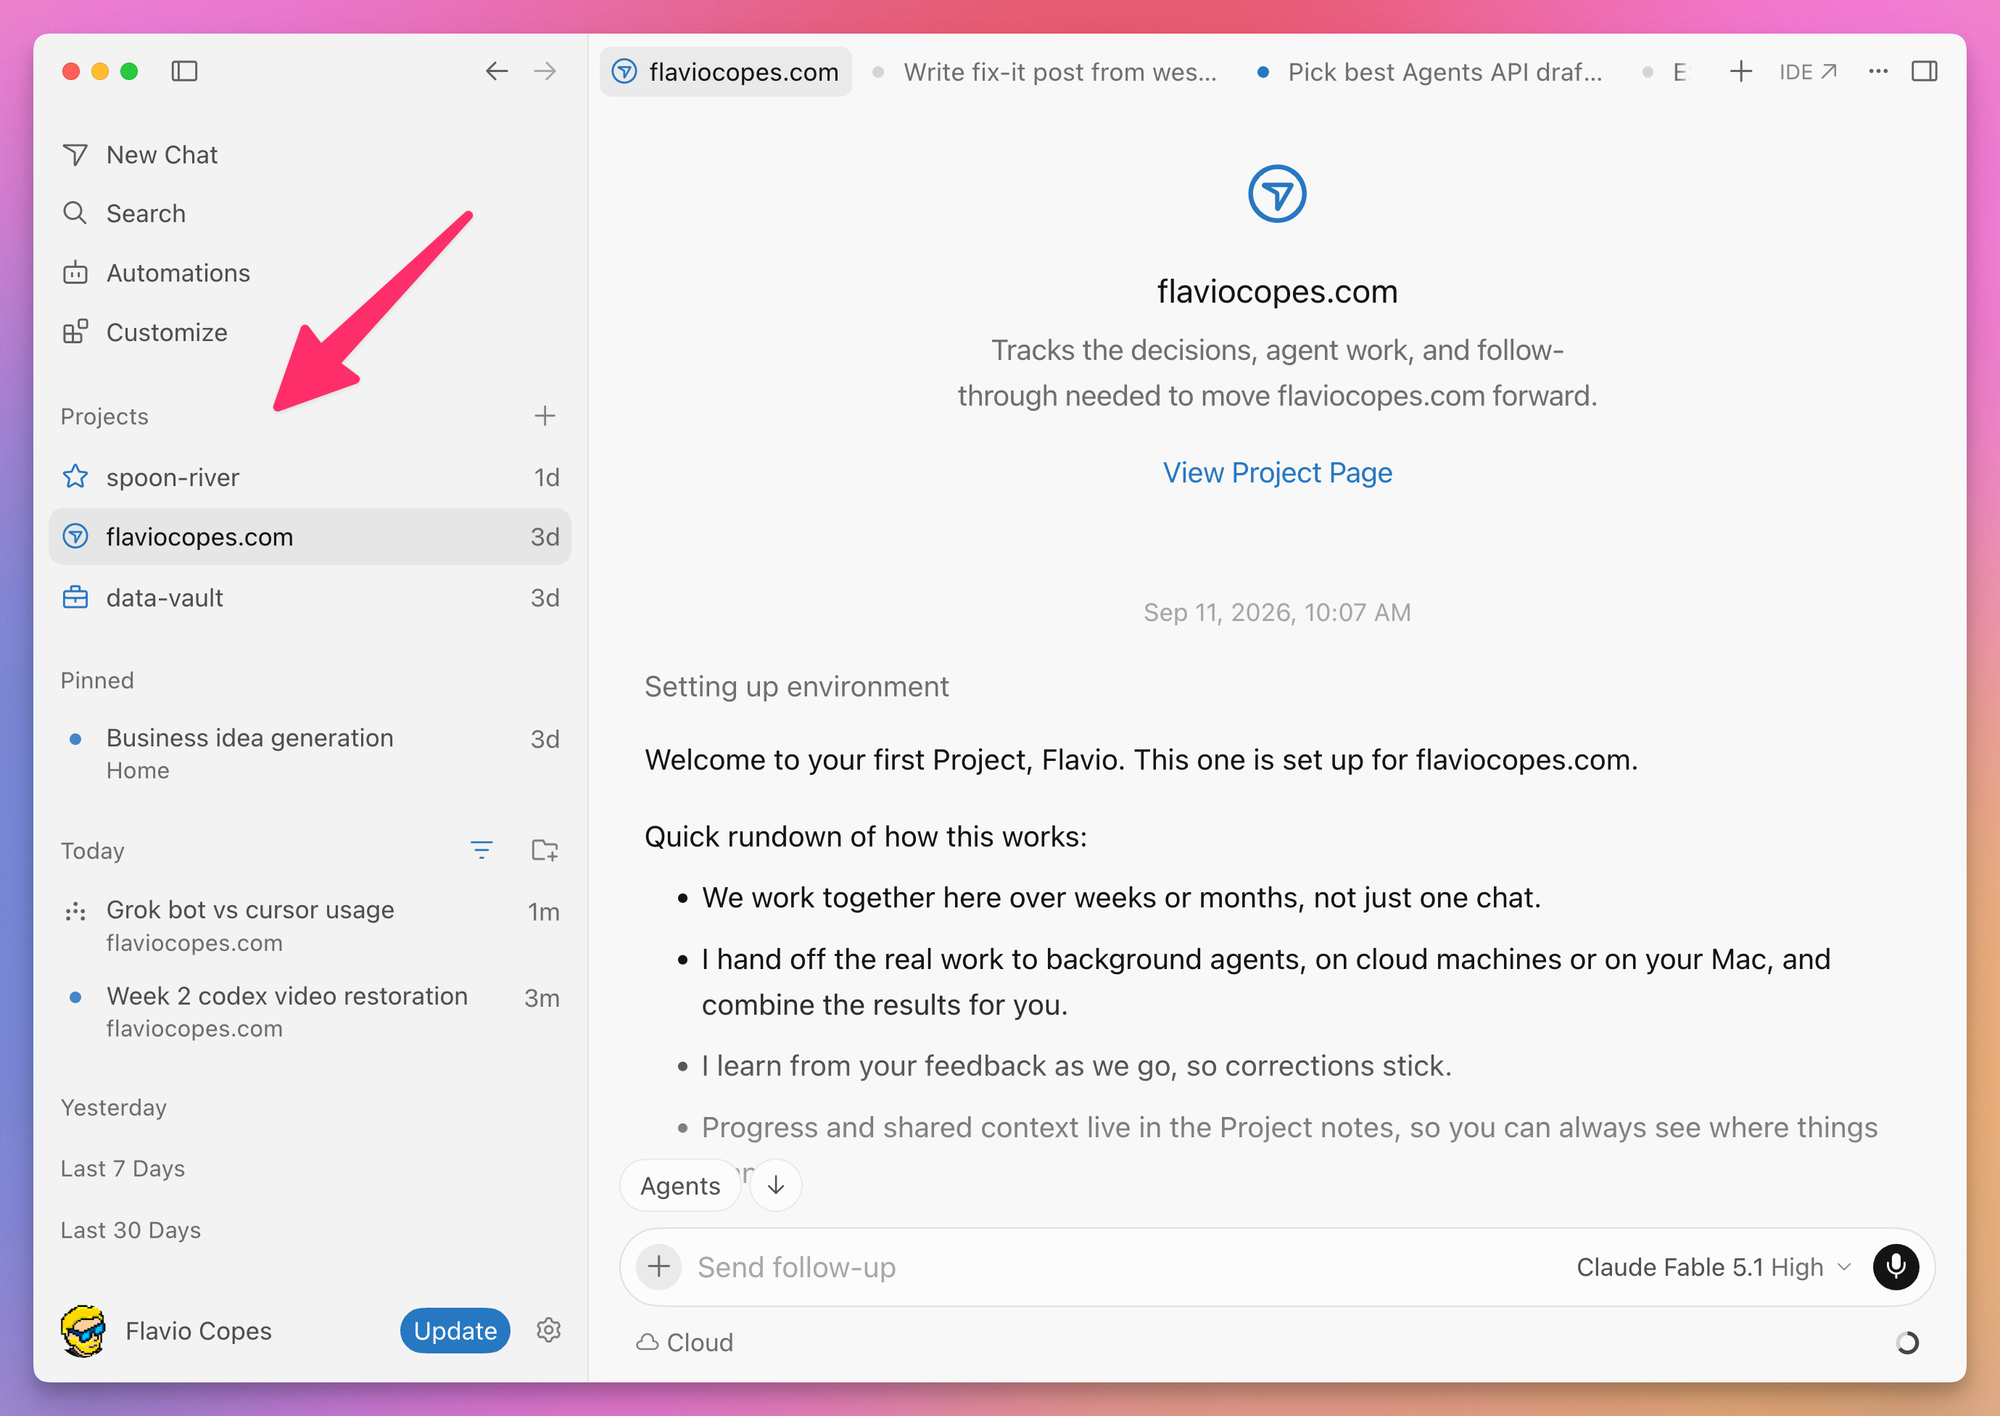Follow the View Project Page link
Viewport: 2000px width, 1416px height.
(1277, 473)
